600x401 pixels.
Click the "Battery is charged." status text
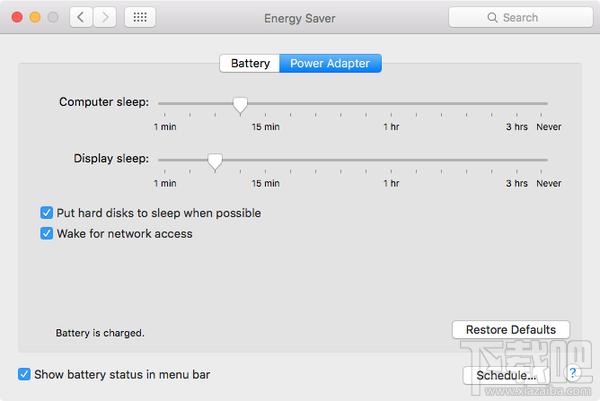(100, 333)
